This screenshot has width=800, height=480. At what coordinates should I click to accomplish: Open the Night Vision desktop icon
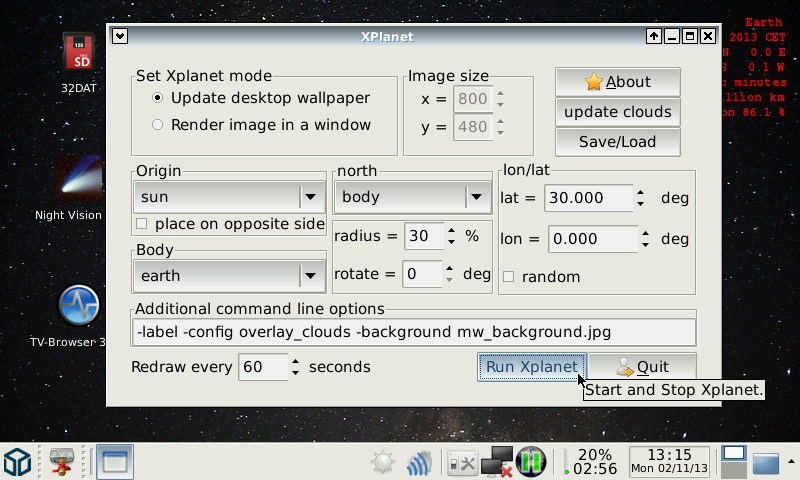[x=78, y=180]
